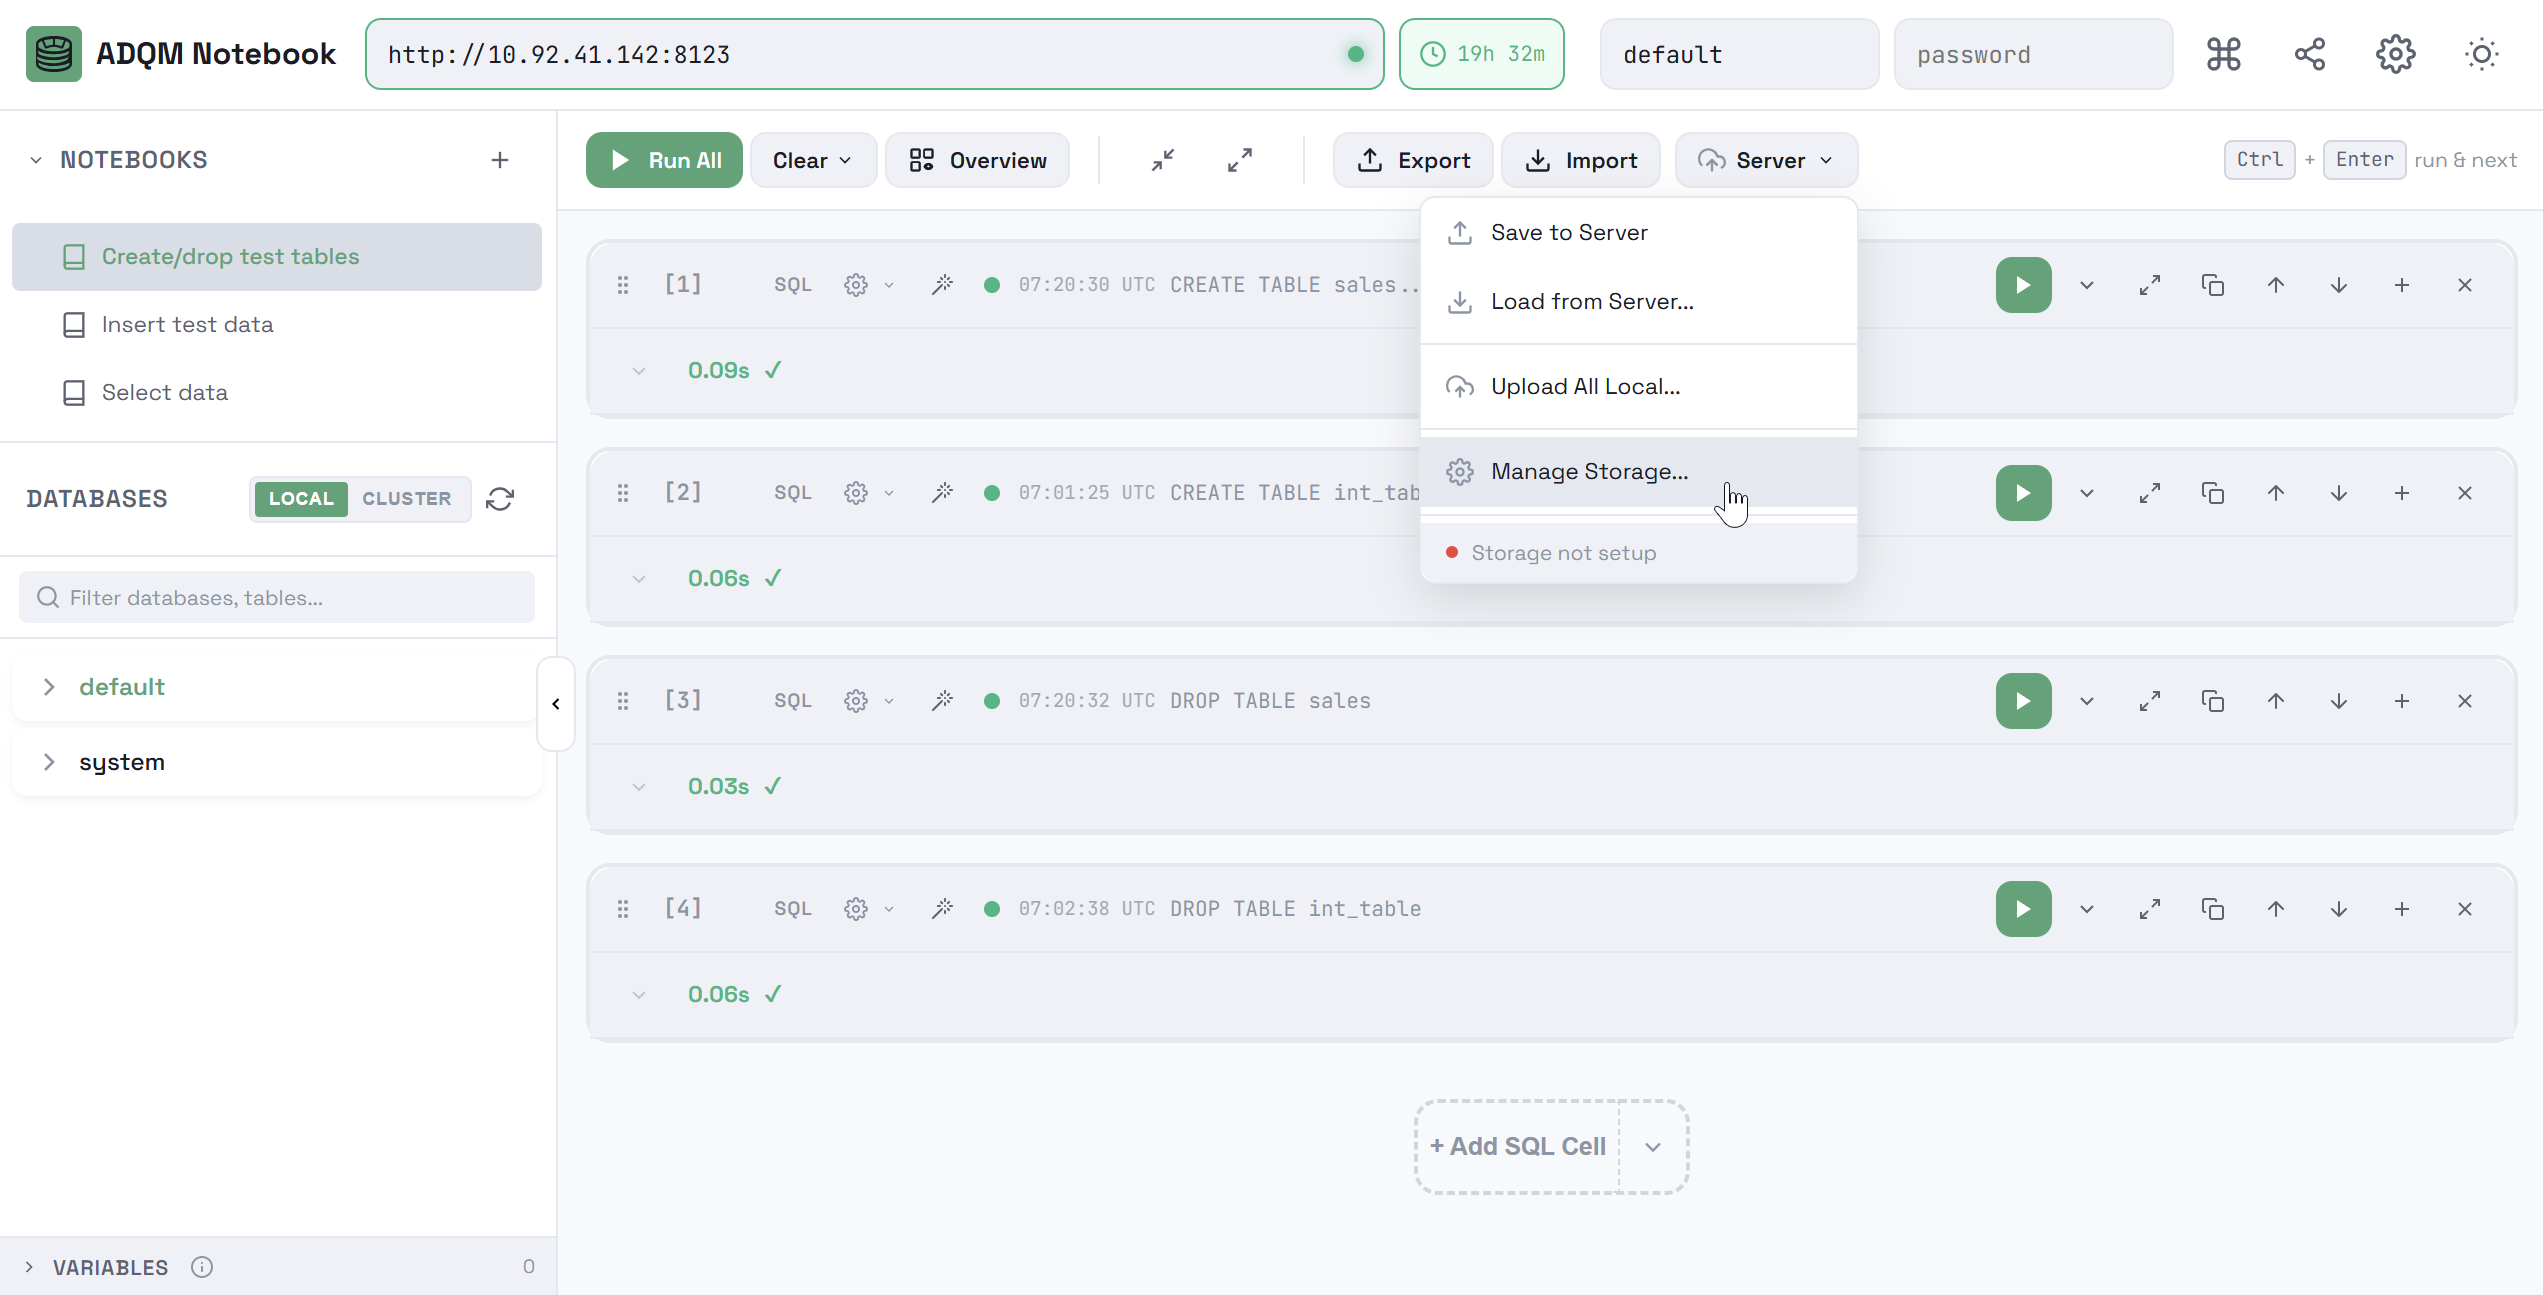The image size is (2543, 1295).
Task: Open Select data notebook
Action: tap(277, 393)
